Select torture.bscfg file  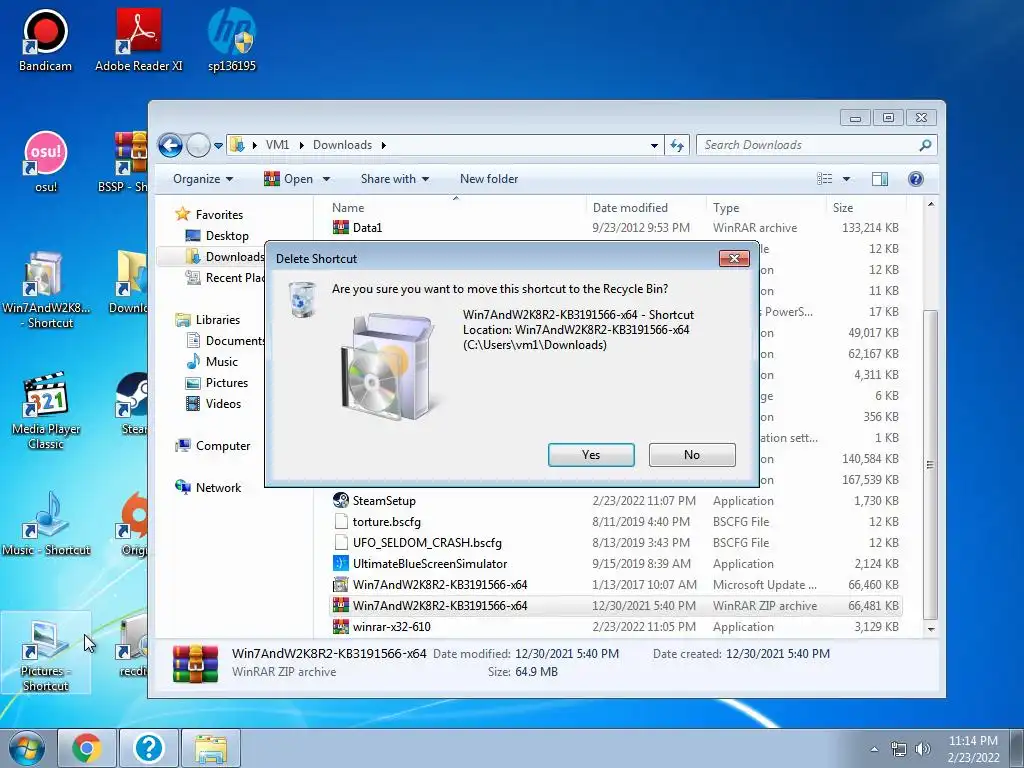tap(616, 522)
